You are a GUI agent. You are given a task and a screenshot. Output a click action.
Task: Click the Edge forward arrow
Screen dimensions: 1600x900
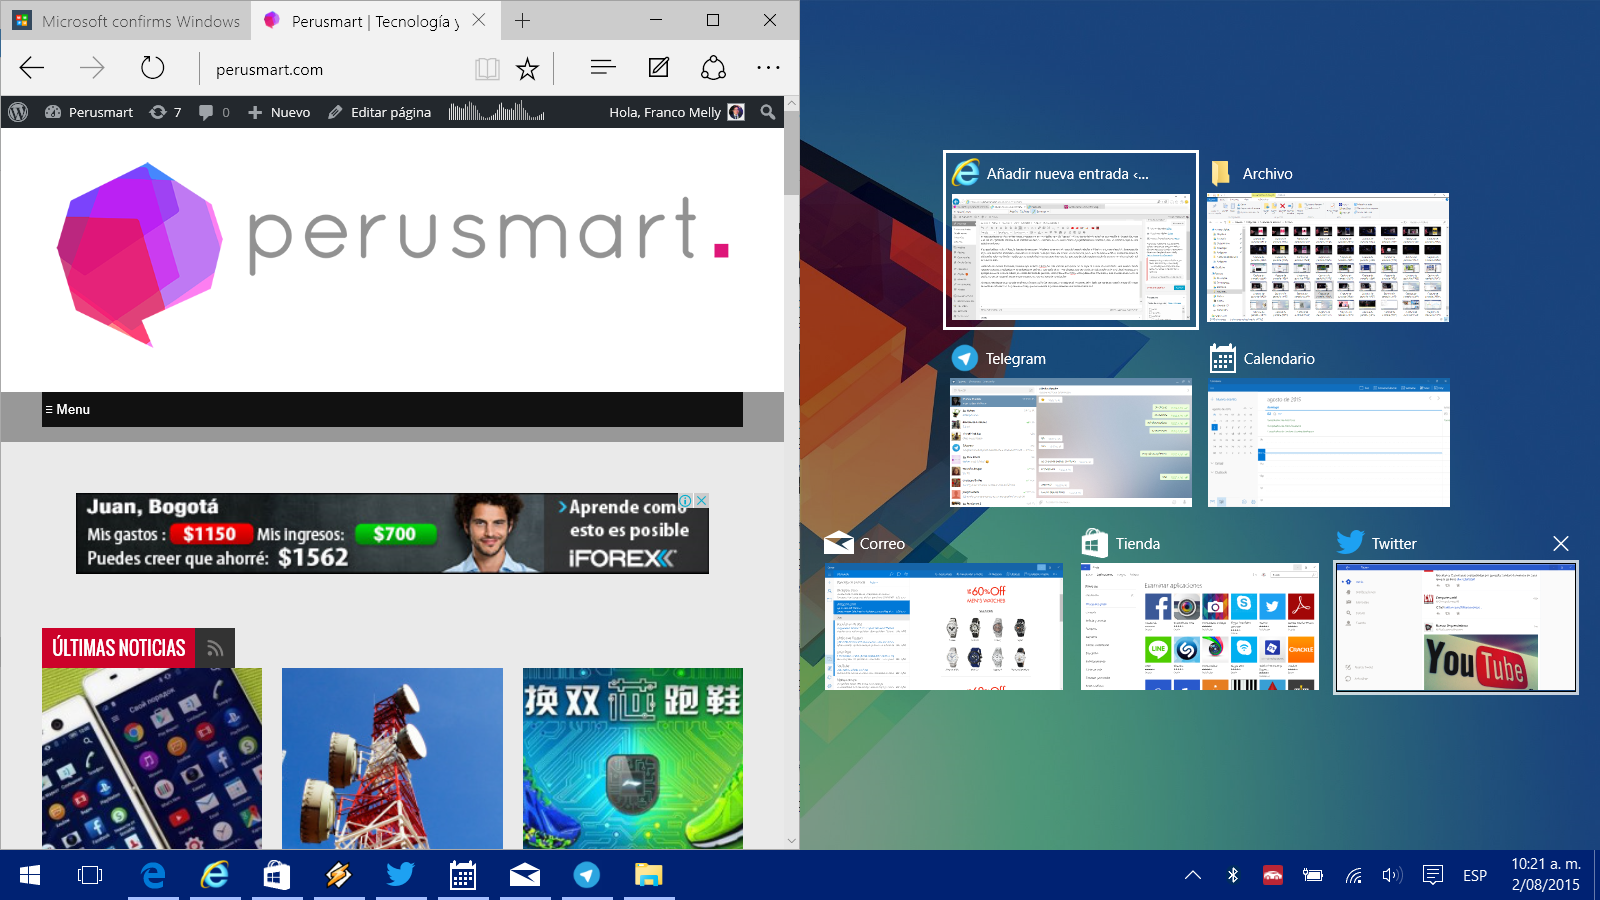tap(92, 68)
